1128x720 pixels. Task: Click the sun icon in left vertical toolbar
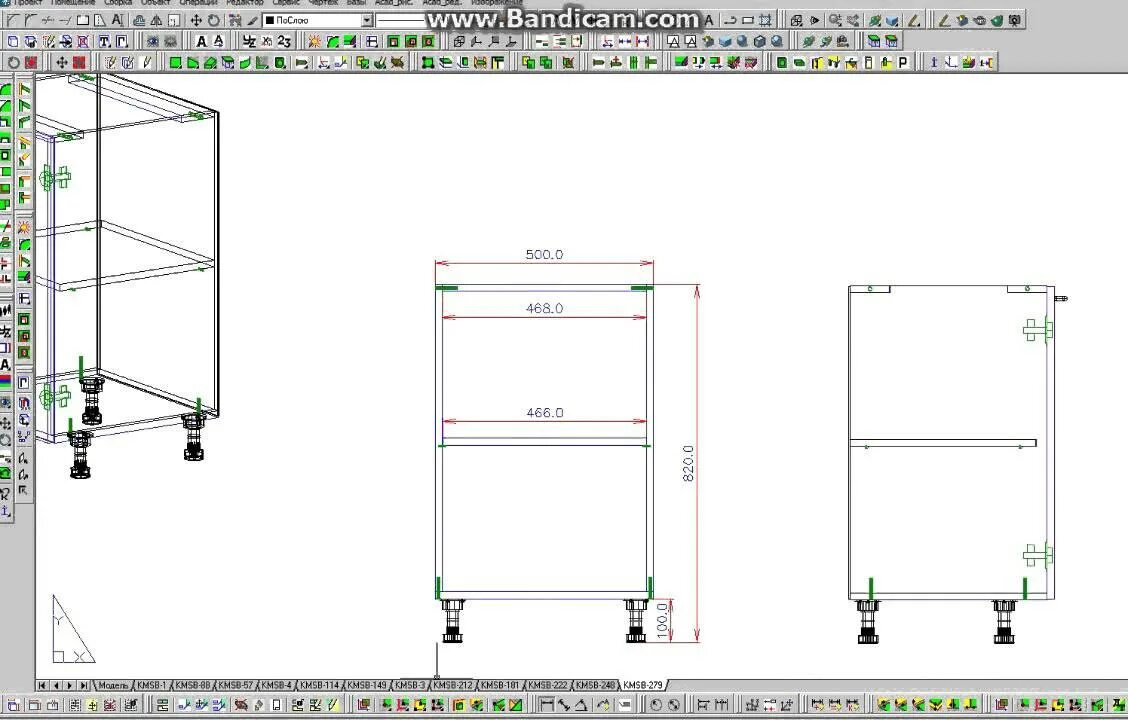click(x=24, y=227)
